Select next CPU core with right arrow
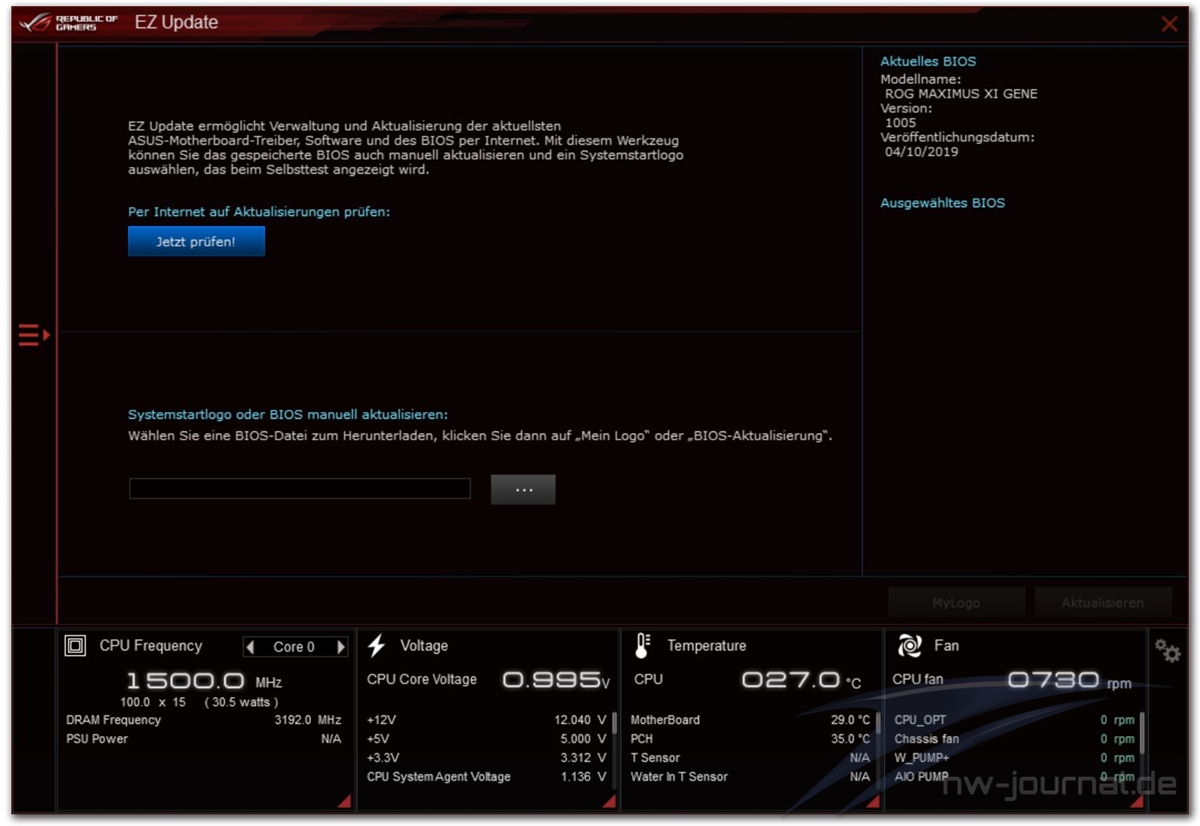 341,647
